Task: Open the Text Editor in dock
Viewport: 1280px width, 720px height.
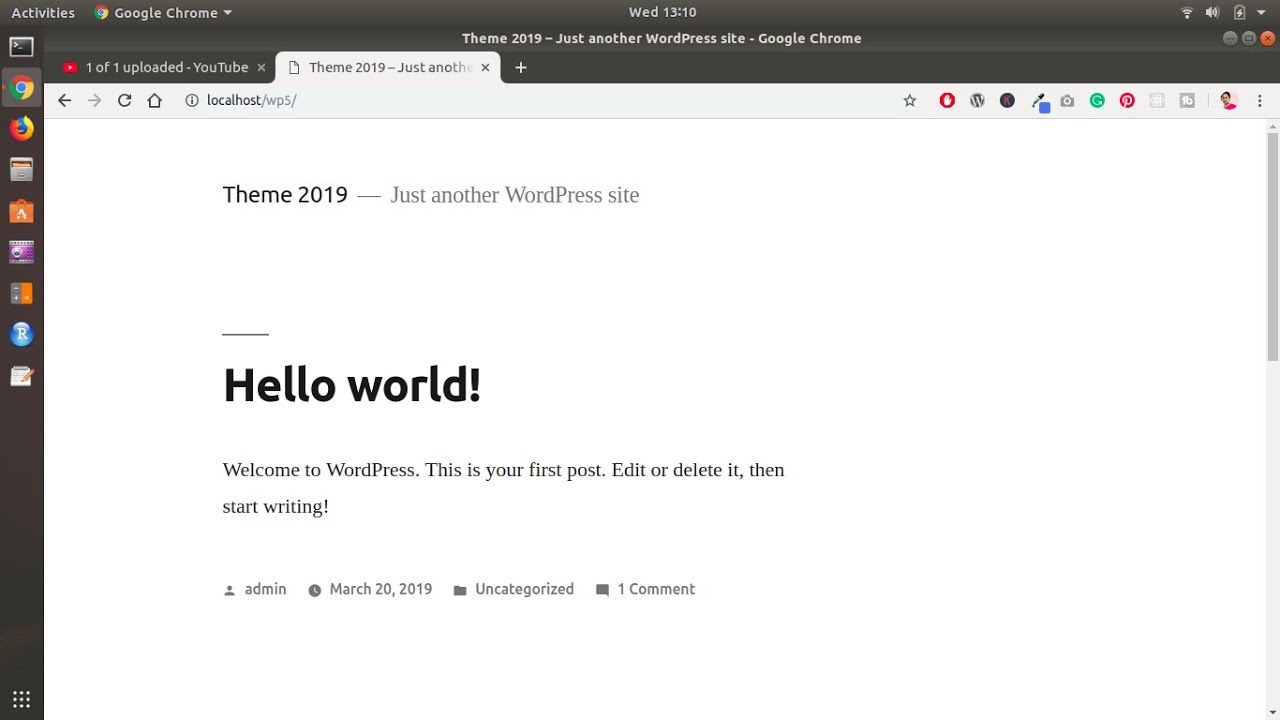Action: 21,376
